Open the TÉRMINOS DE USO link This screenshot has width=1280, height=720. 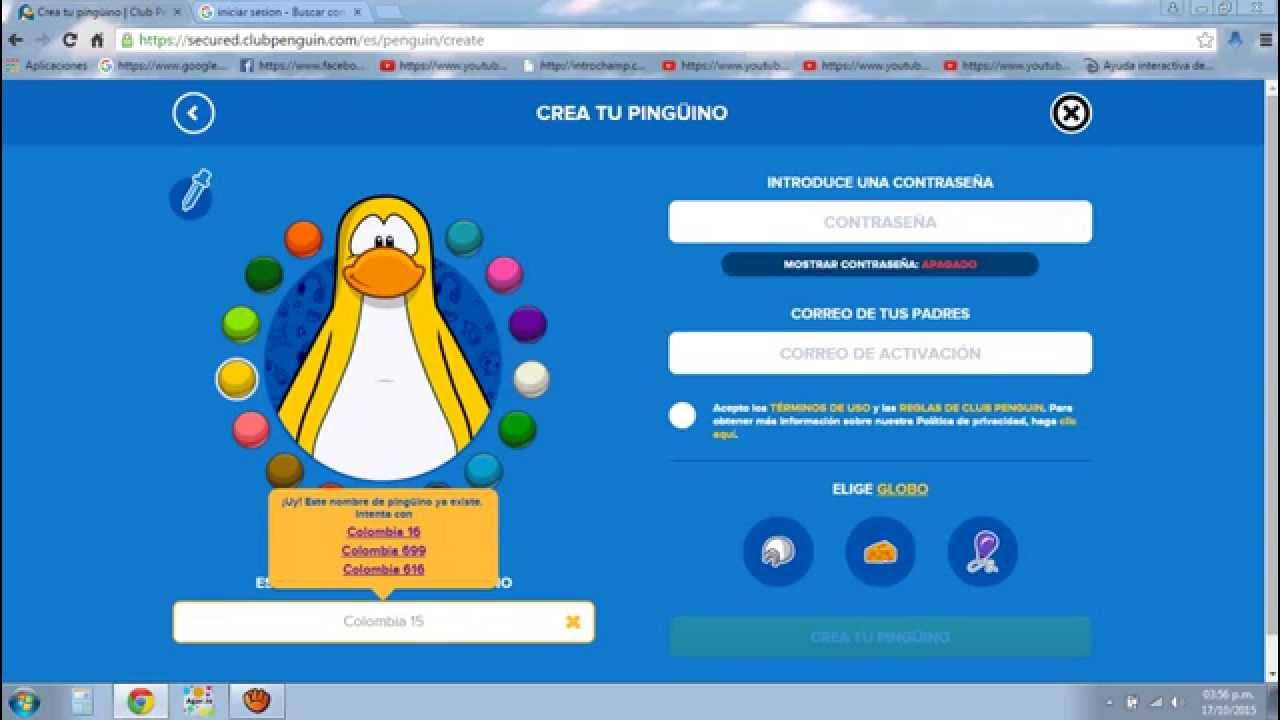819,408
